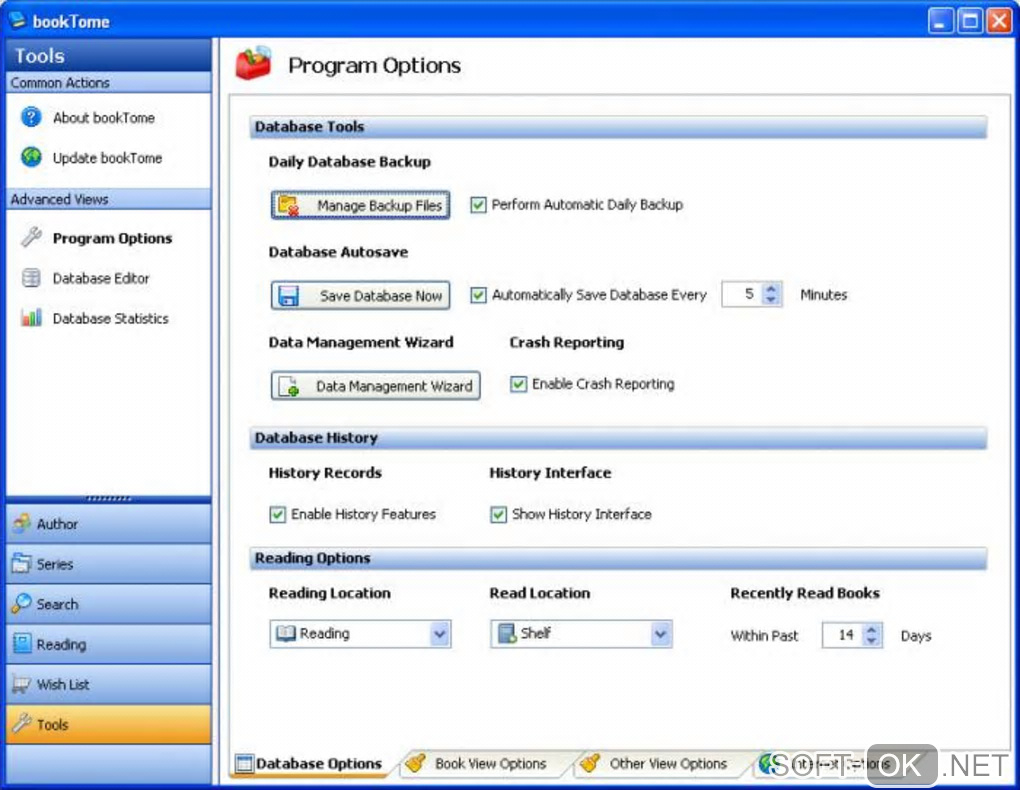
Task: Open Database Editor view
Action: click(x=101, y=279)
